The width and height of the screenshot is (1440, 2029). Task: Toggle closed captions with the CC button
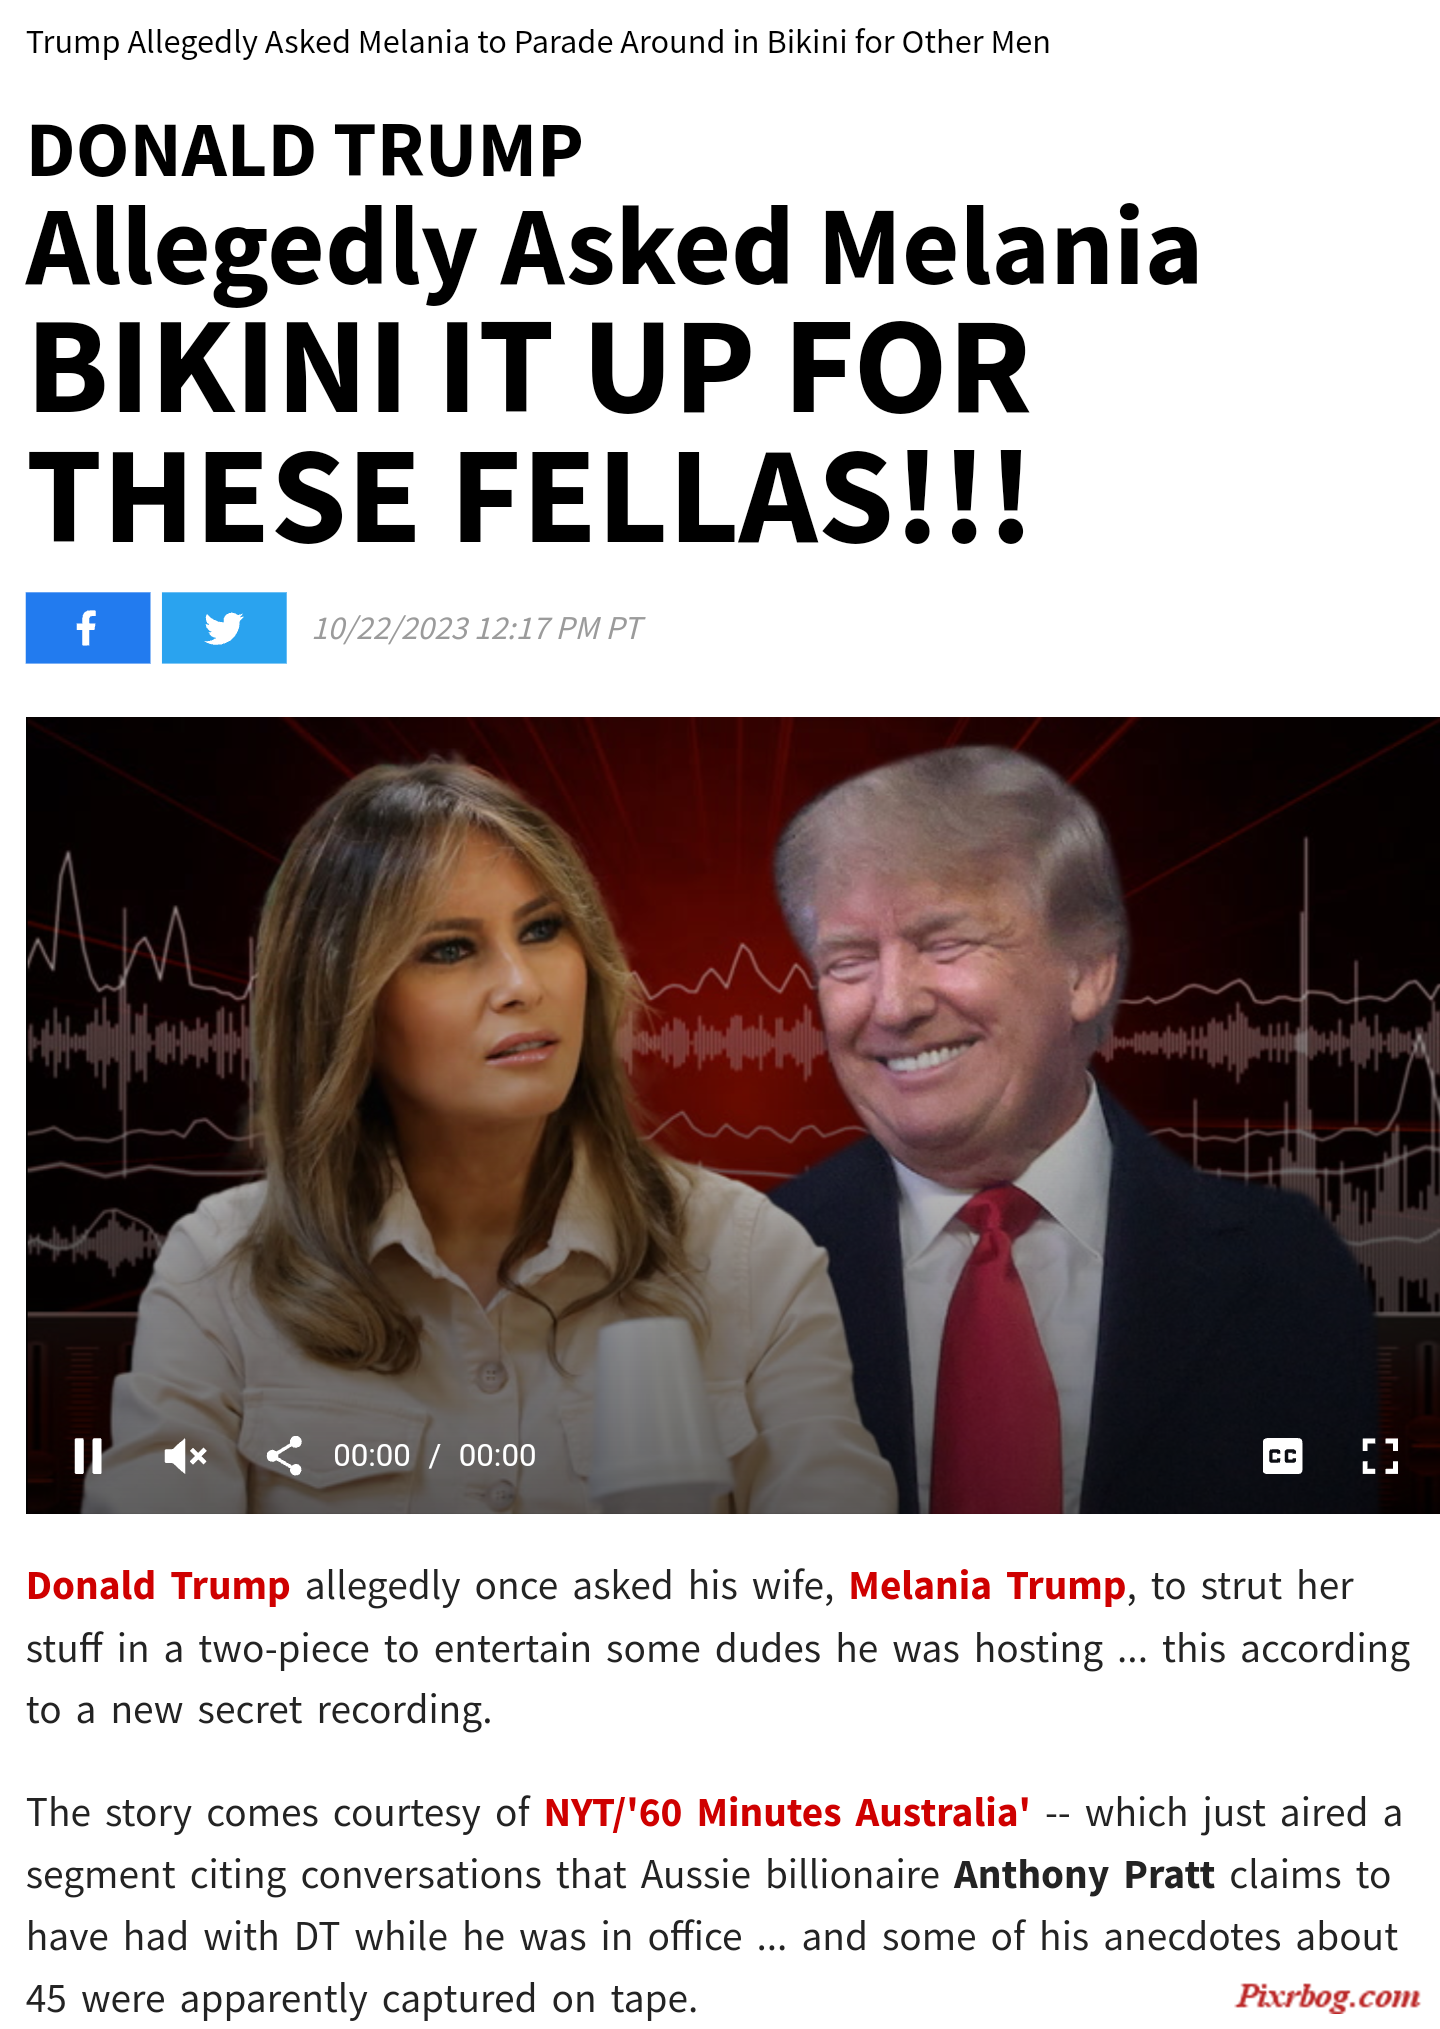(1282, 1456)
